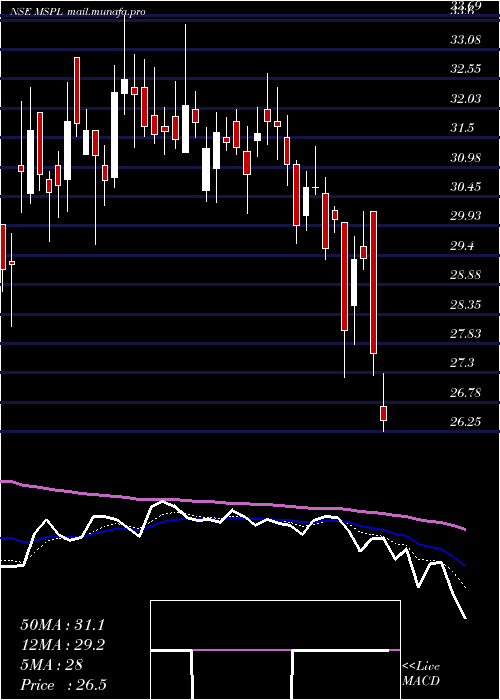Click the NSE MSPL mail.munafa.pro chart title
This screenshot has height=700, width=500.
[x=77, y=12]
